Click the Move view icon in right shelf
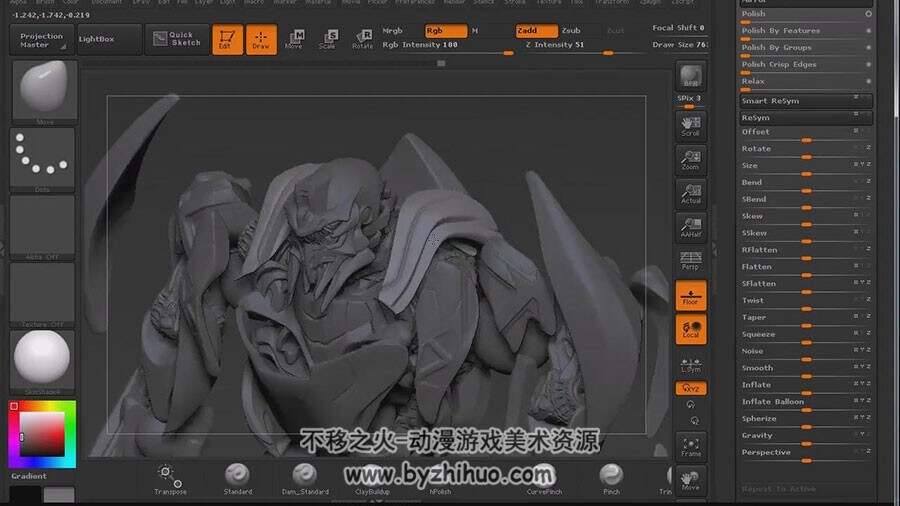900x506 pixels. click(x=690, y=481)
